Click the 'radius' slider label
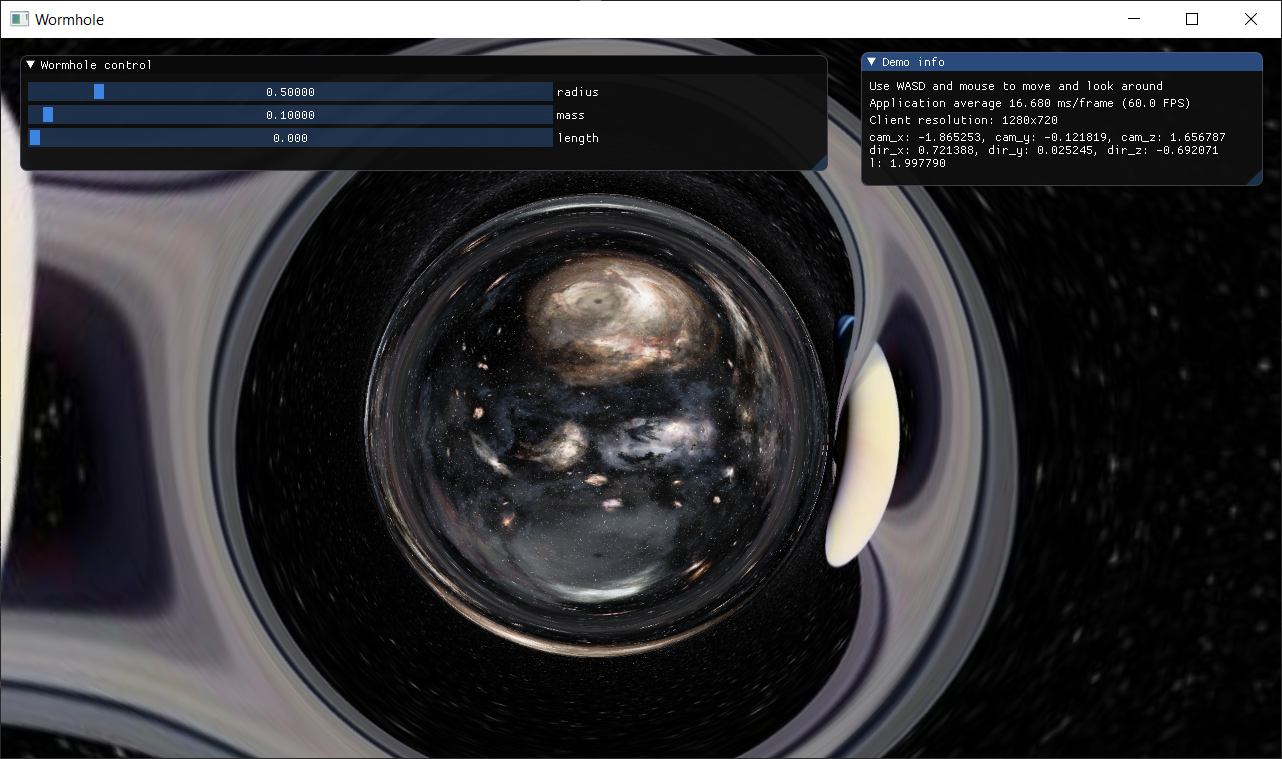 coord(578,92)
